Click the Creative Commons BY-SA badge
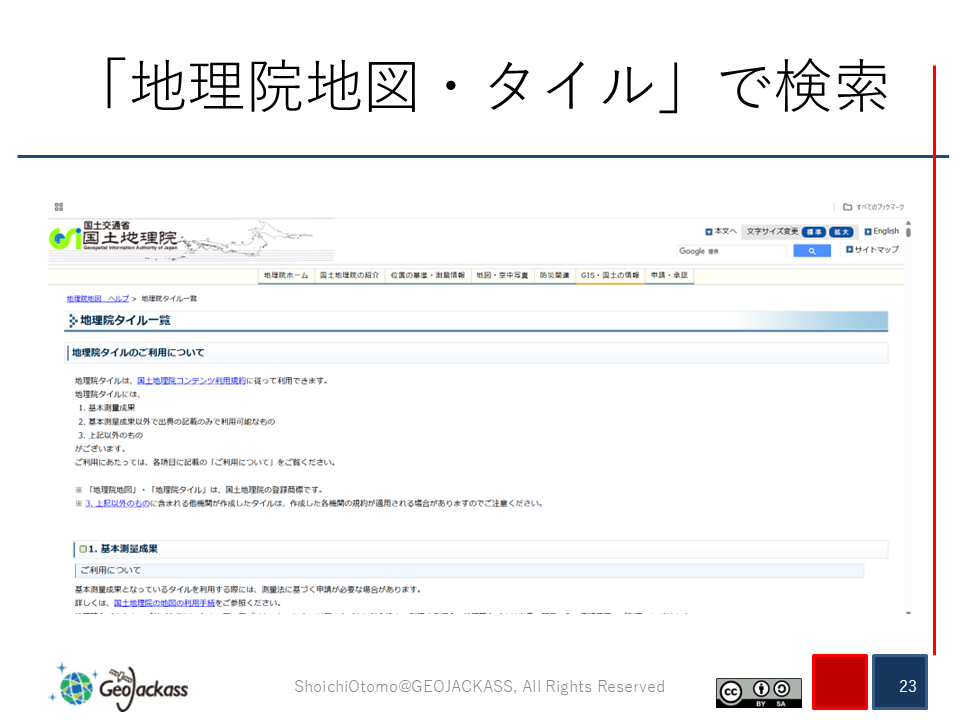 pos(758,691)
